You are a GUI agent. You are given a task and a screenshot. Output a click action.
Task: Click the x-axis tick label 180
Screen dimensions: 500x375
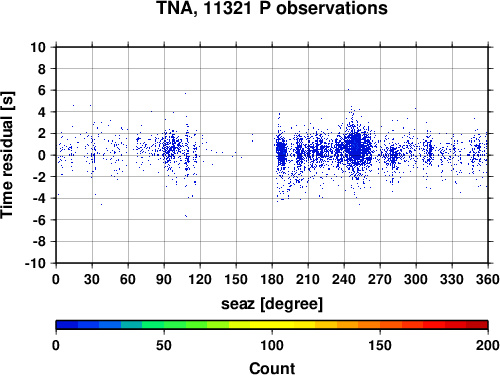(x=272, y=279)
